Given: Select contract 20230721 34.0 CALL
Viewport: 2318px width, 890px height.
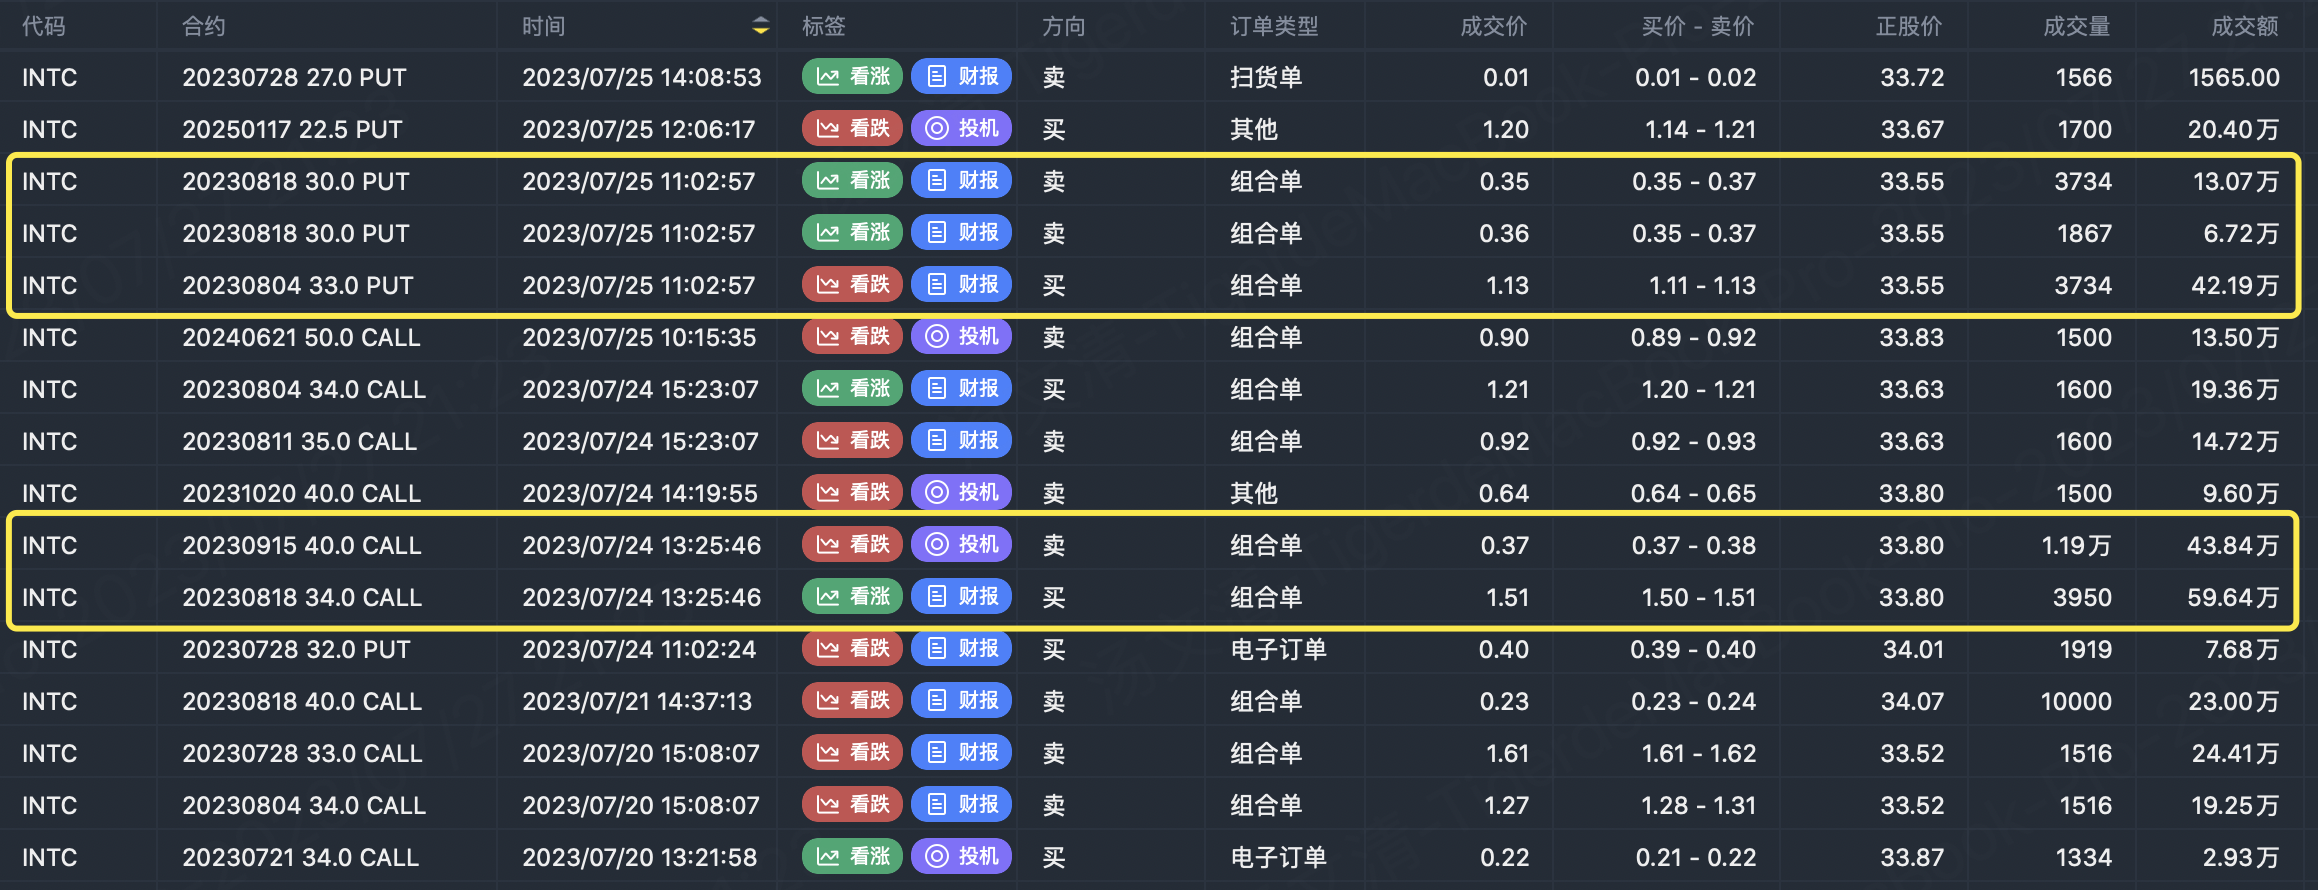Looking at the screenshot, I should pyautogui.click(x=300, y=857).
